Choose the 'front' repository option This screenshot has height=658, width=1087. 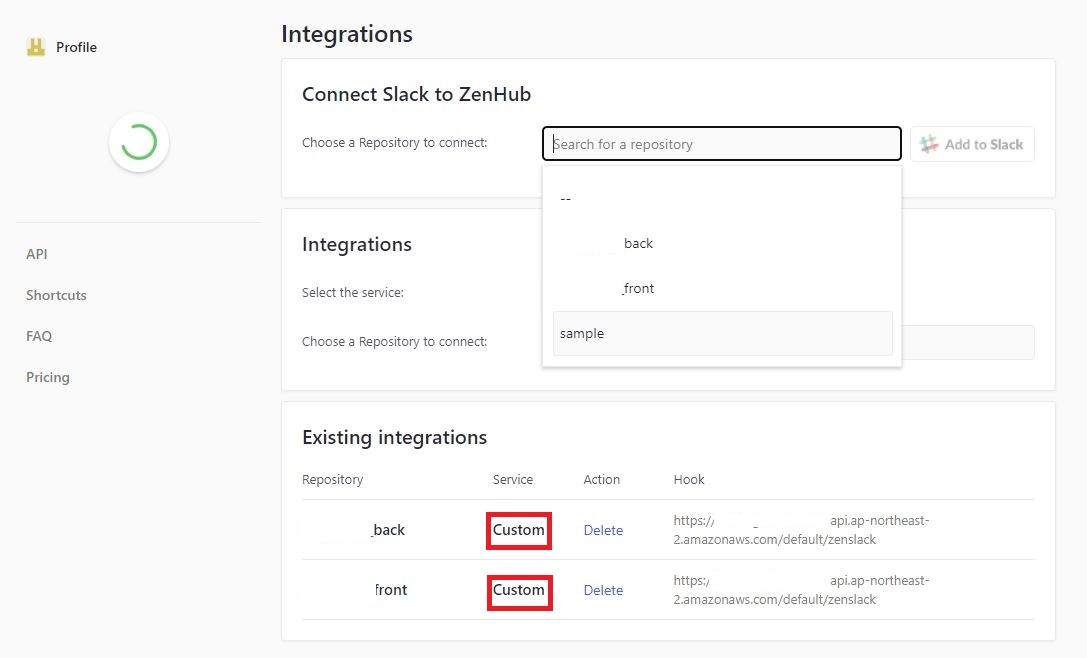click(722, 288)
